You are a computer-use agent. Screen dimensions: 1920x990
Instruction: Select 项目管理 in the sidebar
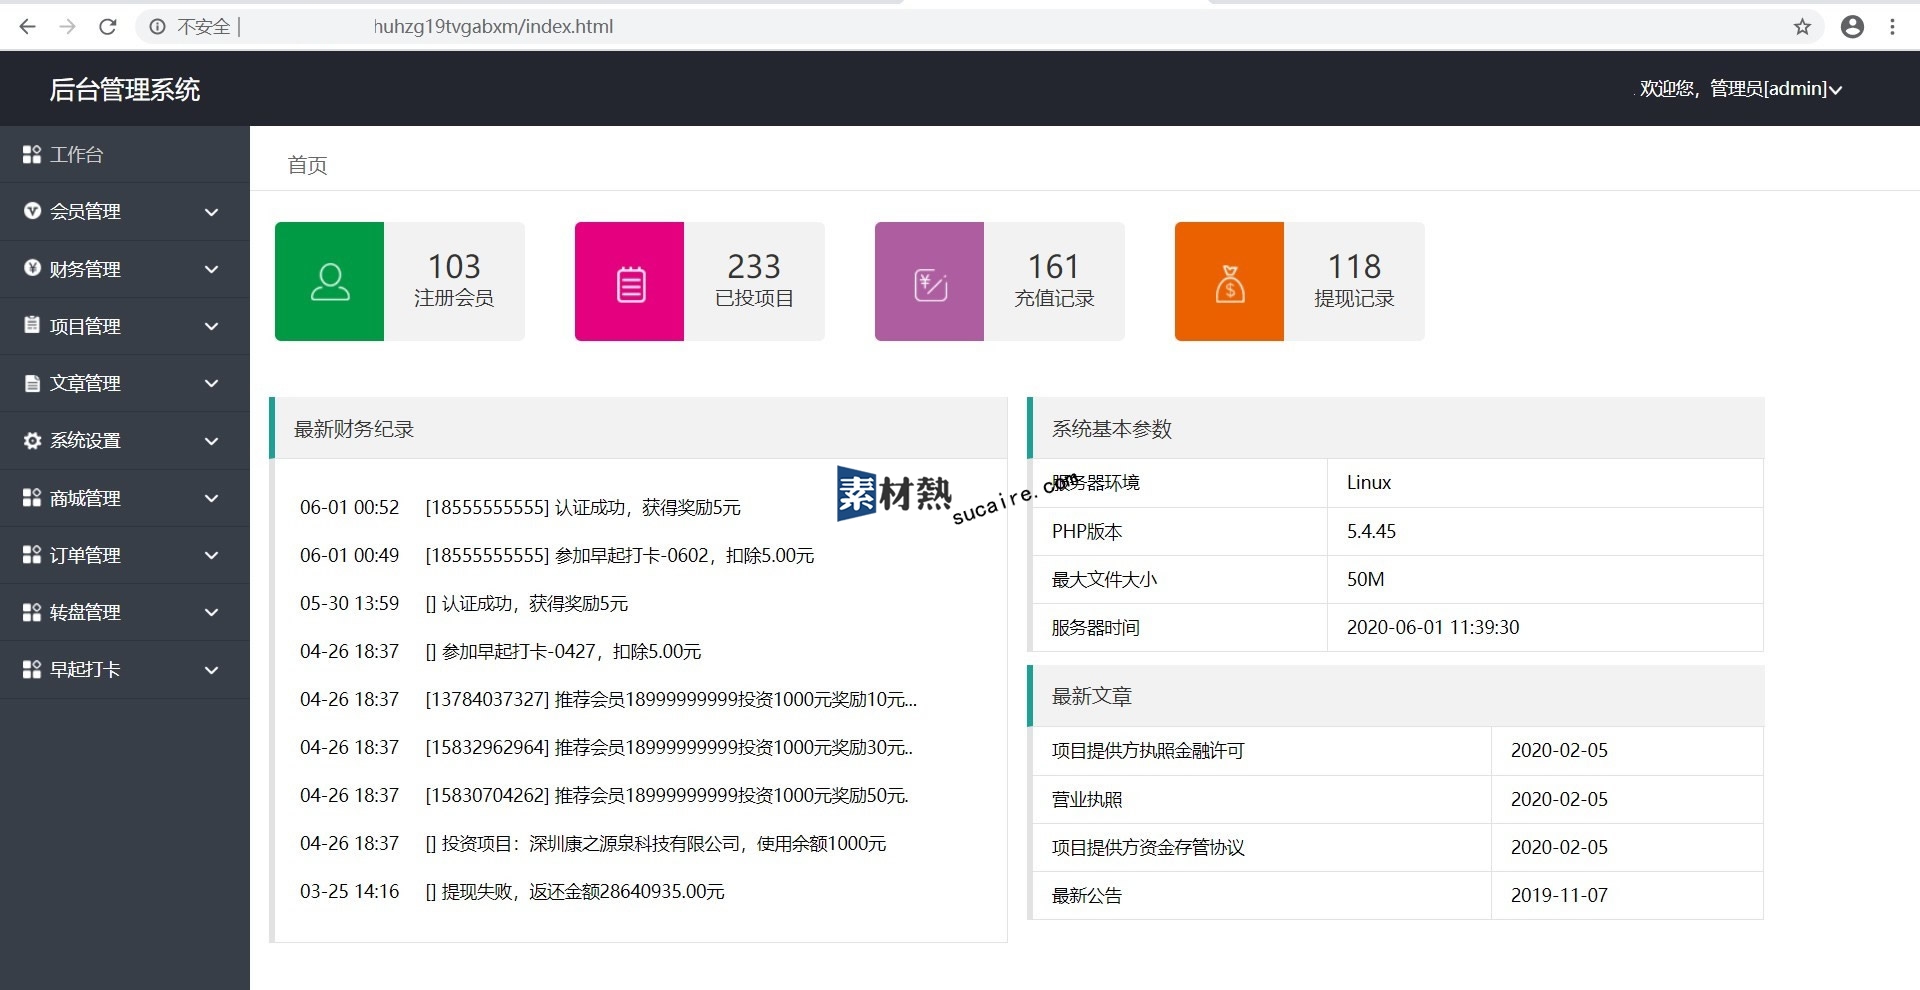click(x=85, y=327)
